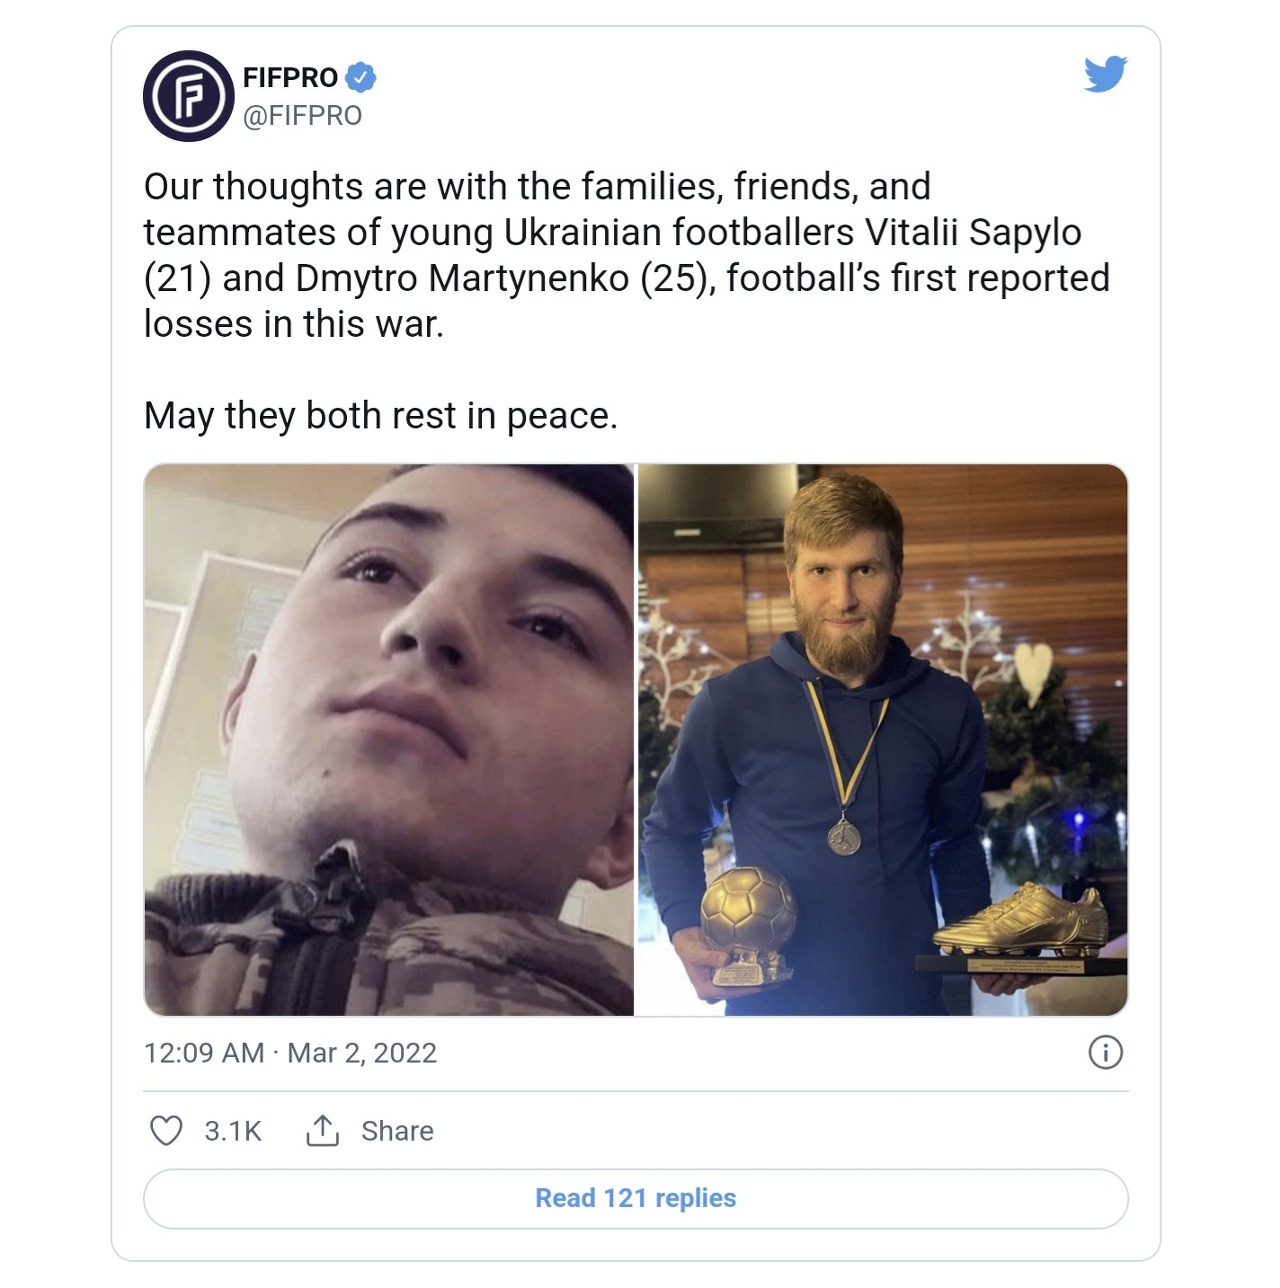Image resolution: width=1280 pixels, height=1288 pixels.
Task: Click the blue verified badge
Action: point(361,77)
